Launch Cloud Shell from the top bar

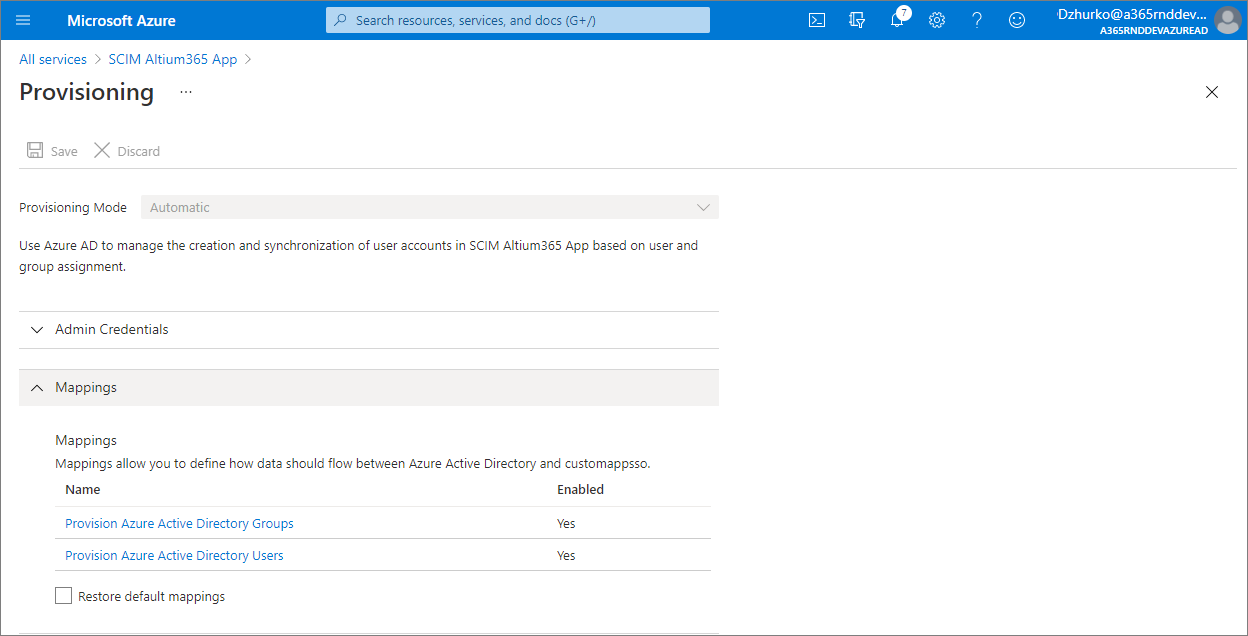(817, 20)
